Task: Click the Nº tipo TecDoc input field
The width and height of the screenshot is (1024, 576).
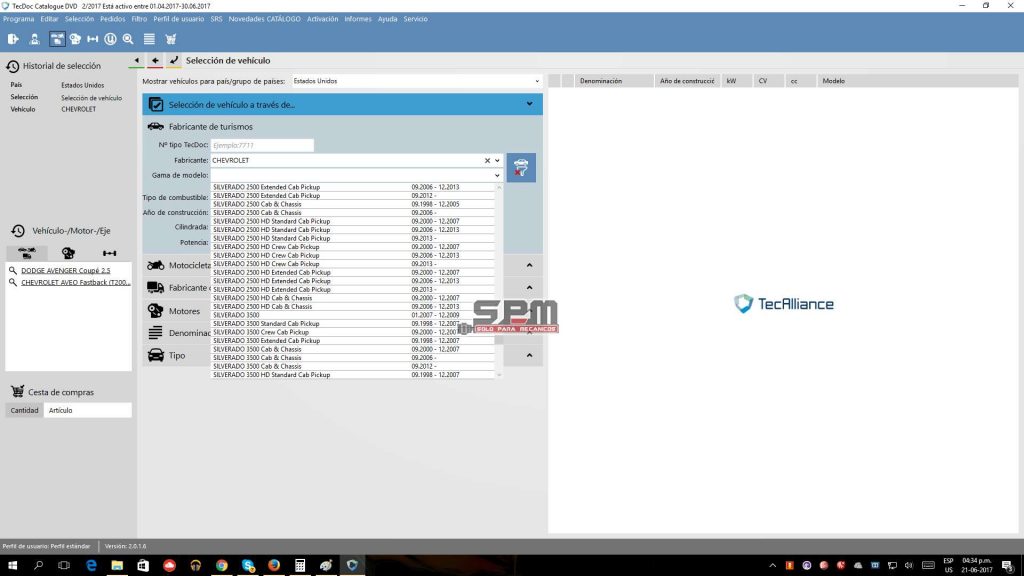Action: (262, 145)
